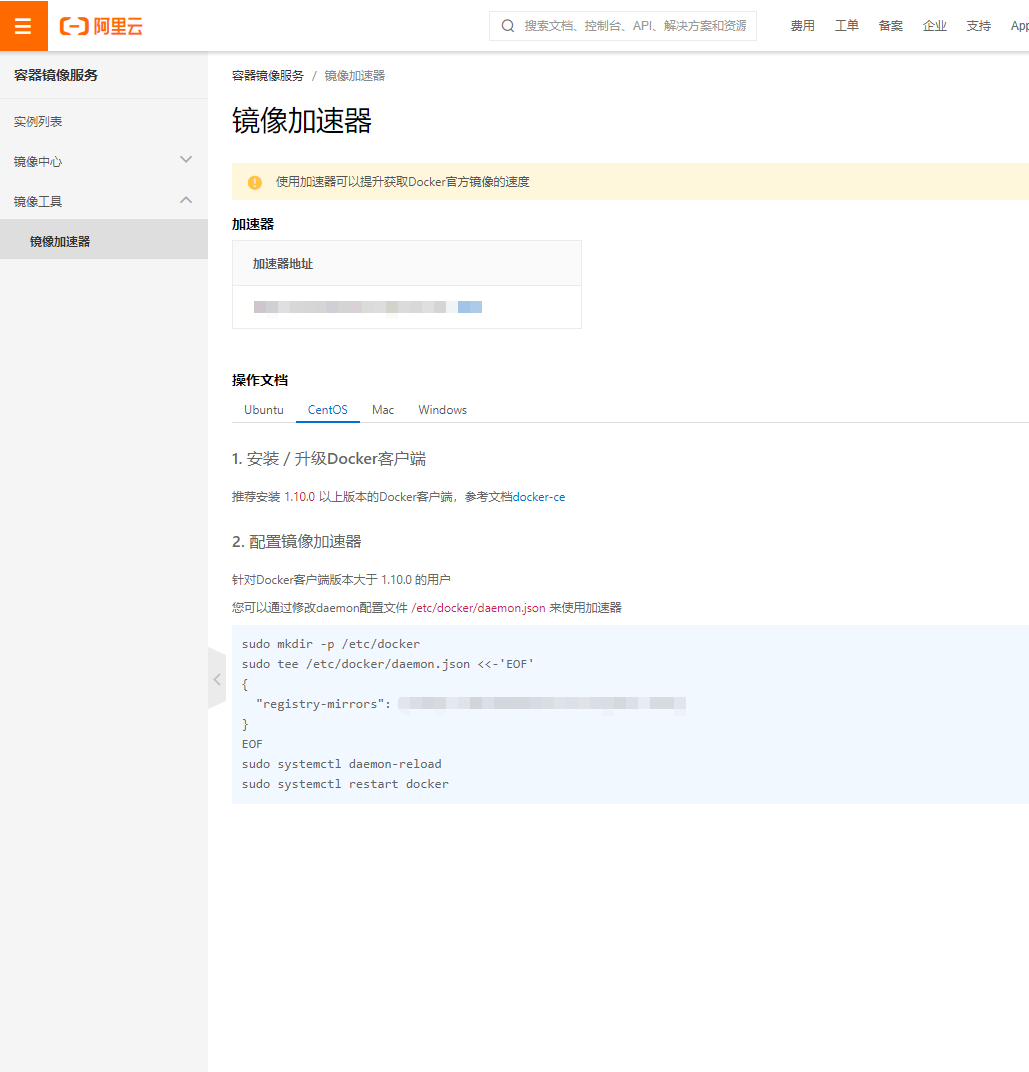Collapse the 镜像工具 section in the sidebar

click(x=186, y=200)
